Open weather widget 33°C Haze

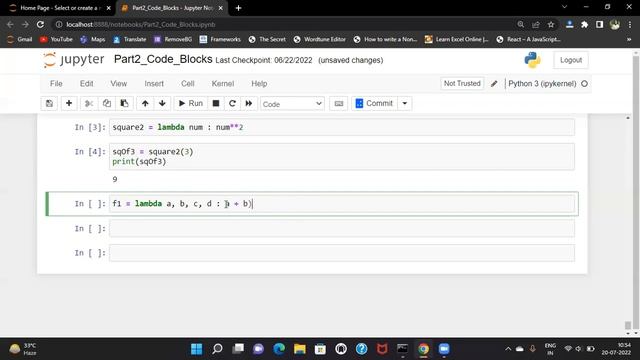point(22,349)
